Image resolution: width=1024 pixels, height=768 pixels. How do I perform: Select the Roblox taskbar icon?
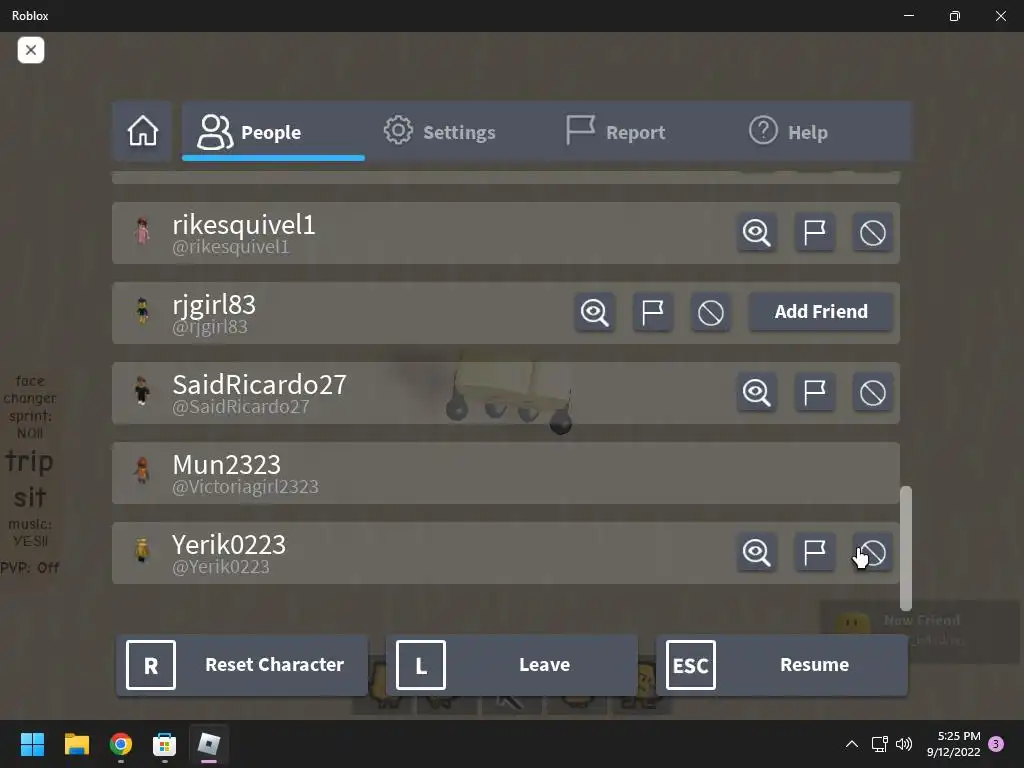(209, 744)
